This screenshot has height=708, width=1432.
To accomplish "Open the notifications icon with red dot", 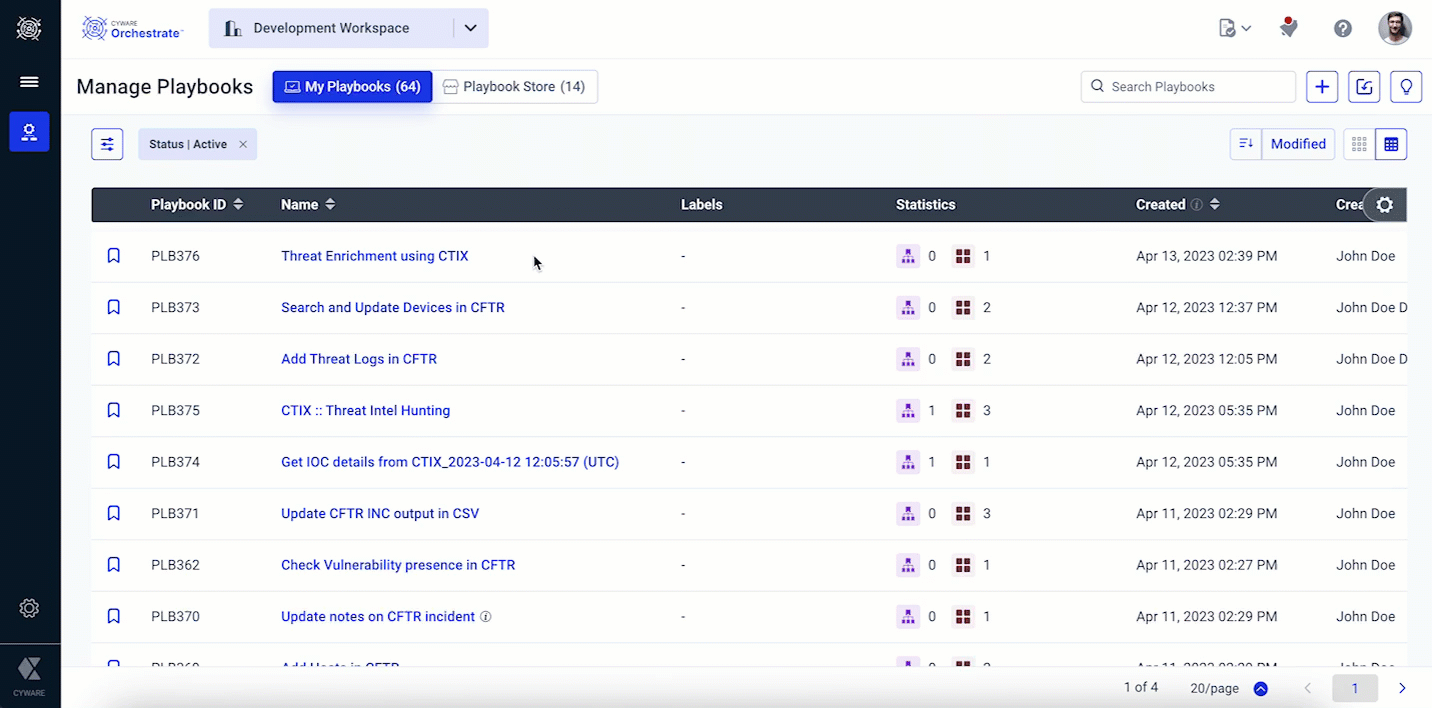I will click(x=1288, y=28).
